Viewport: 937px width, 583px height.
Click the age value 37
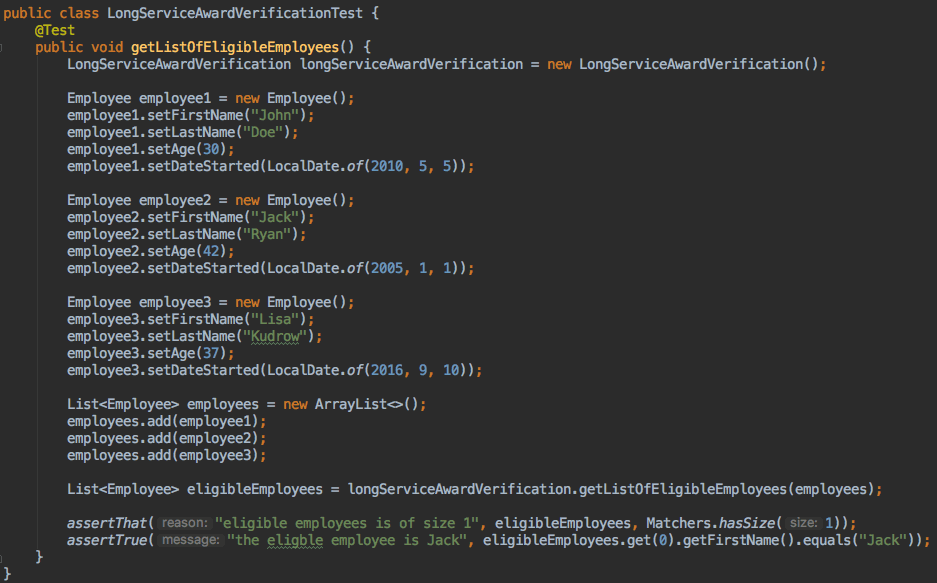pos(211,354)
